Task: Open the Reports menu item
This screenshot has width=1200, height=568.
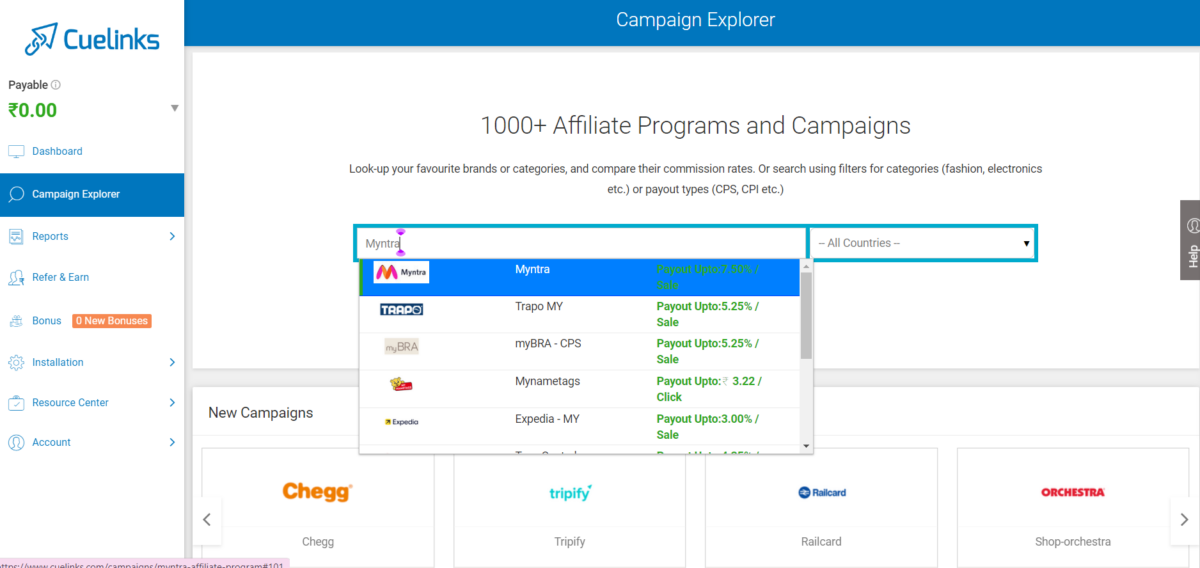Action: point(50,236)
